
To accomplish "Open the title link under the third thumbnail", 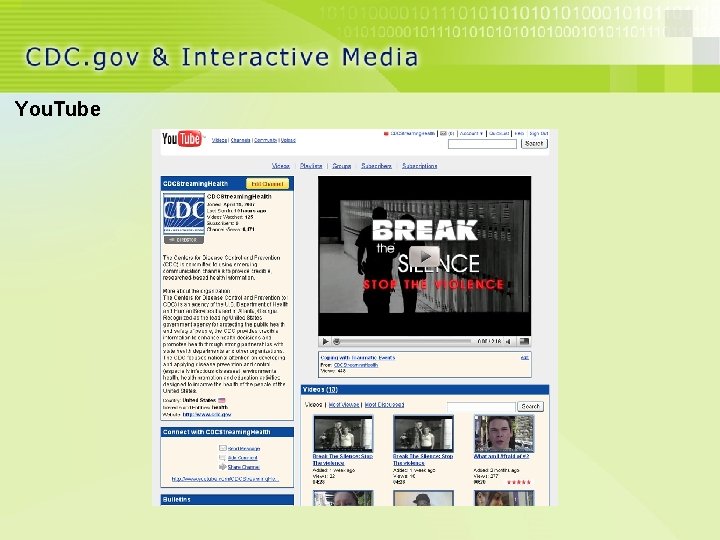I will click(x=501, y=456).
